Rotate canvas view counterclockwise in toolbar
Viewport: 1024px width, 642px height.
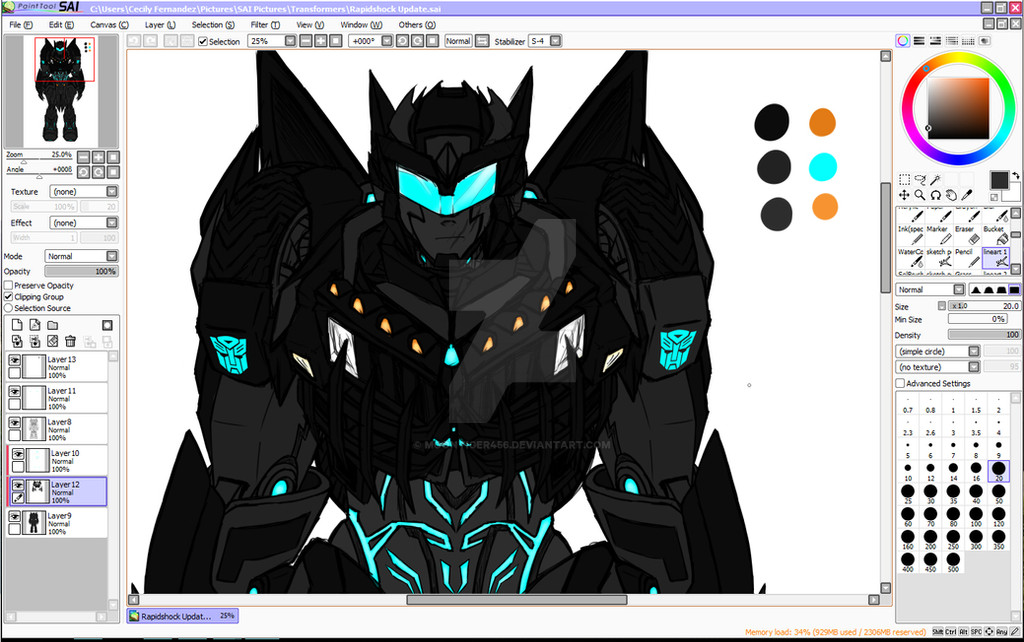click(x=402, y=40)
